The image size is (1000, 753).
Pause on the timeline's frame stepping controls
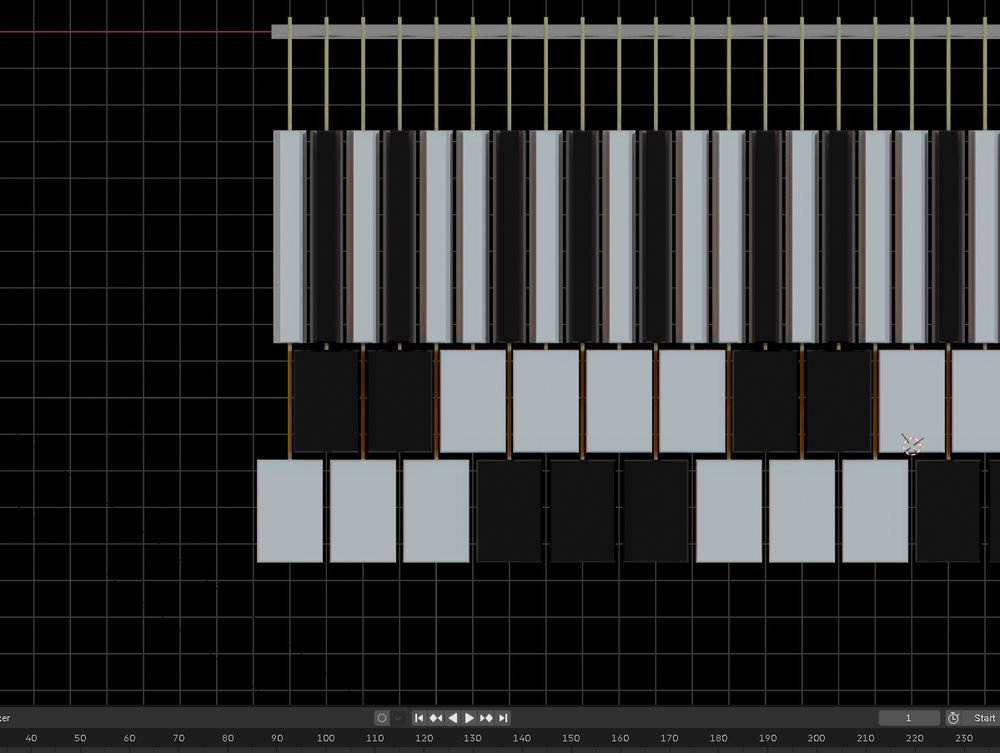[470, 717]
